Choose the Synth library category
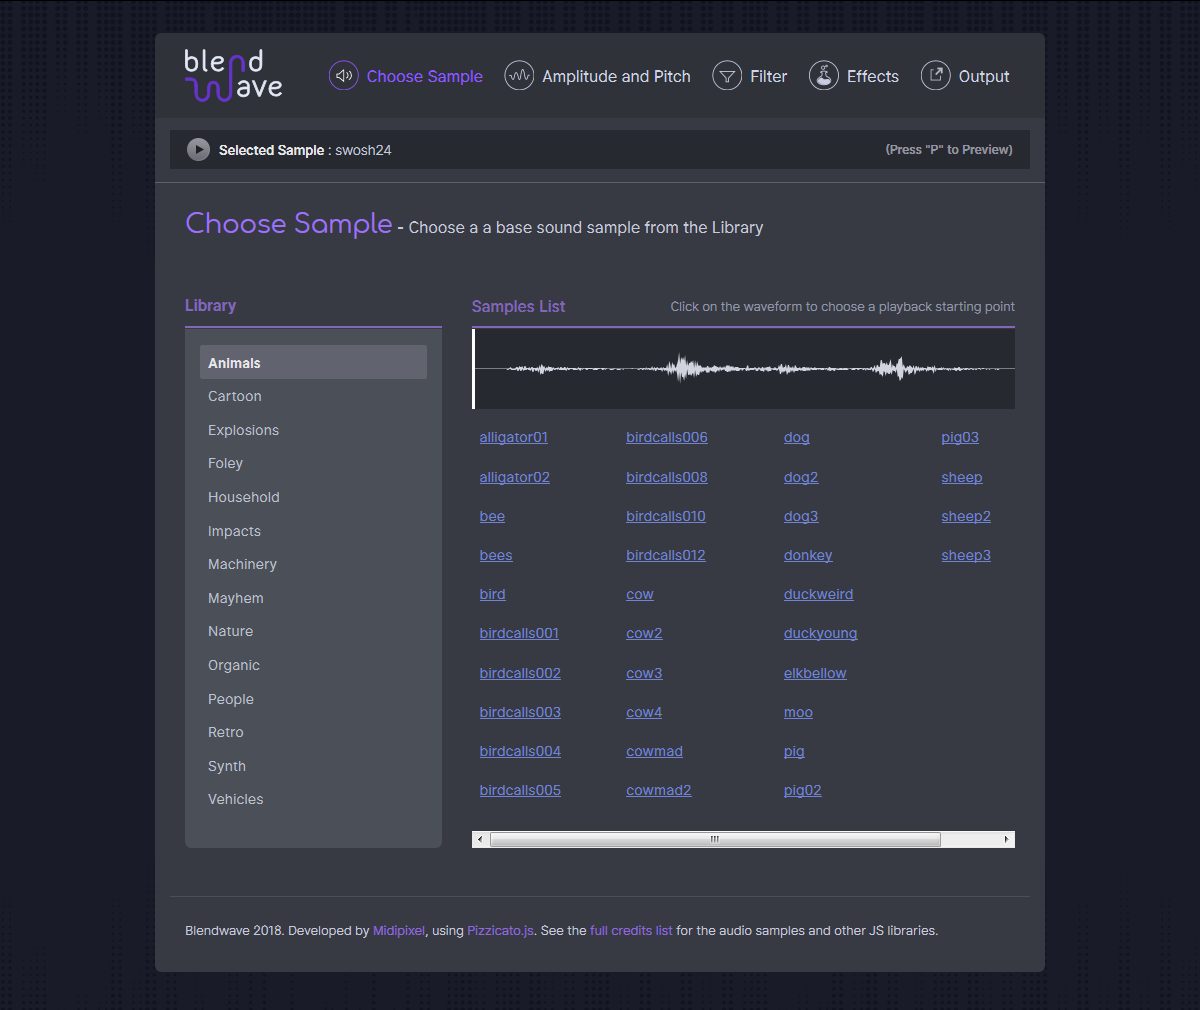 tap(227, 766)
